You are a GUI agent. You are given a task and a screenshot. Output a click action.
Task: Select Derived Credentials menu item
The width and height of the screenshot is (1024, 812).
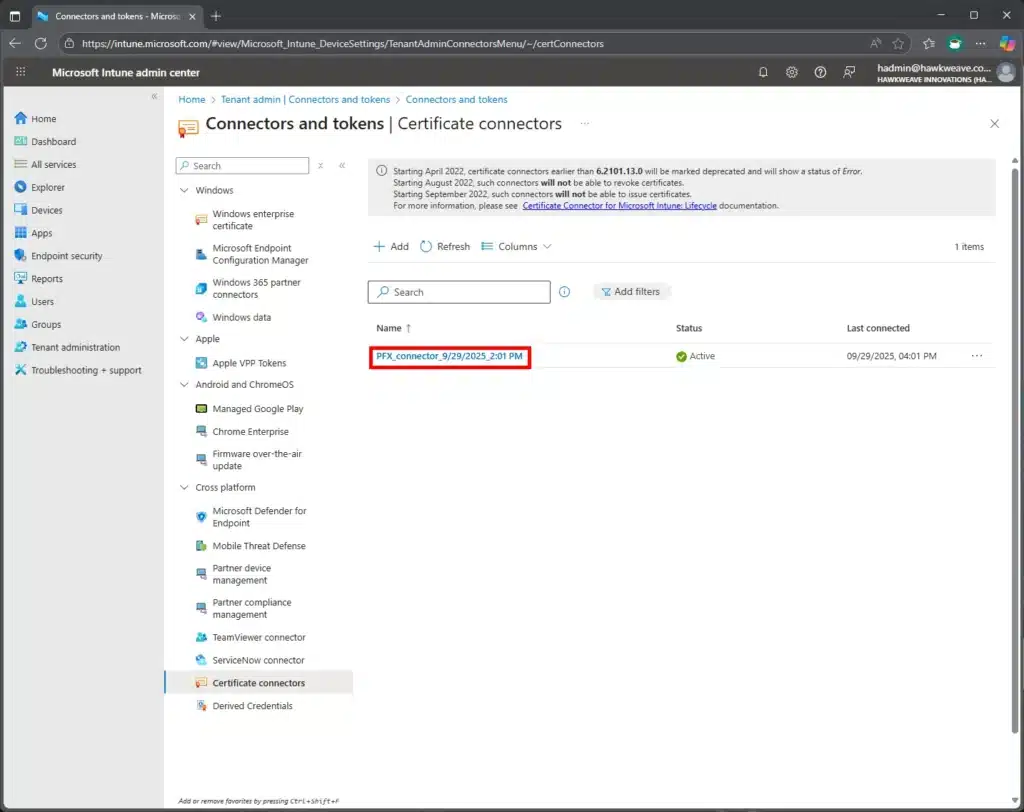click(x=252, y=706)
